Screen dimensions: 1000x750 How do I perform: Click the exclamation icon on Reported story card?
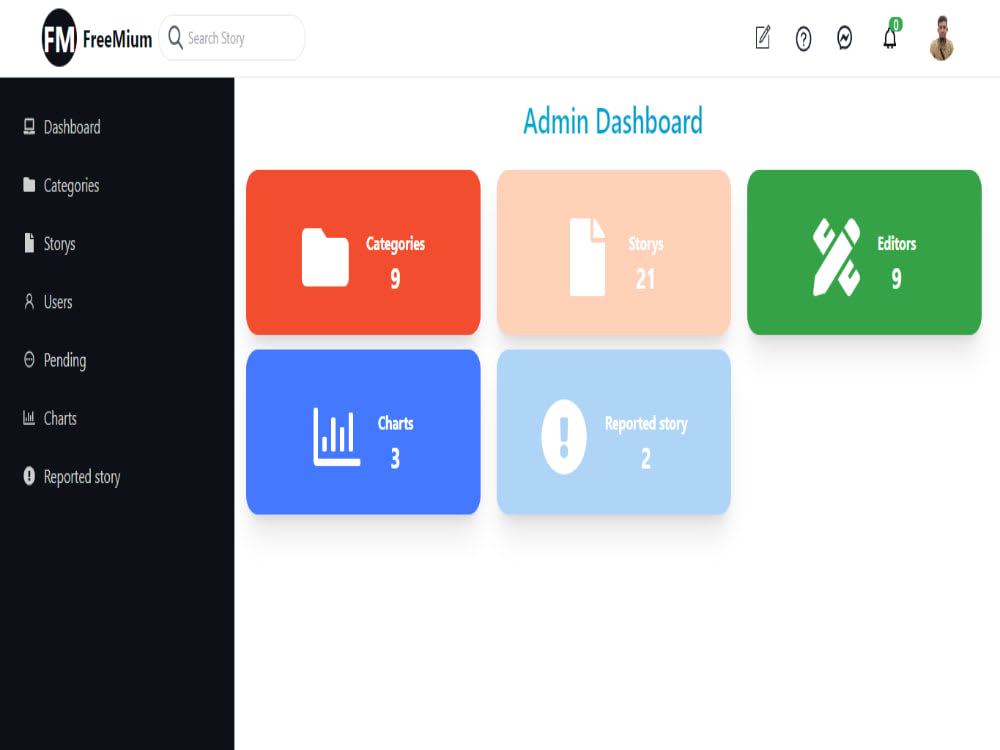click(x=564, y=437)
